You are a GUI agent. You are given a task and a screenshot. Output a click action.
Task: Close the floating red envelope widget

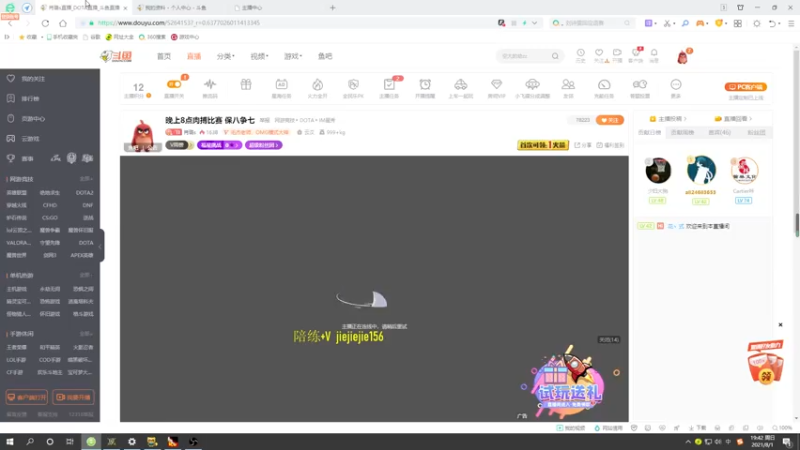[x=780, y=324]
